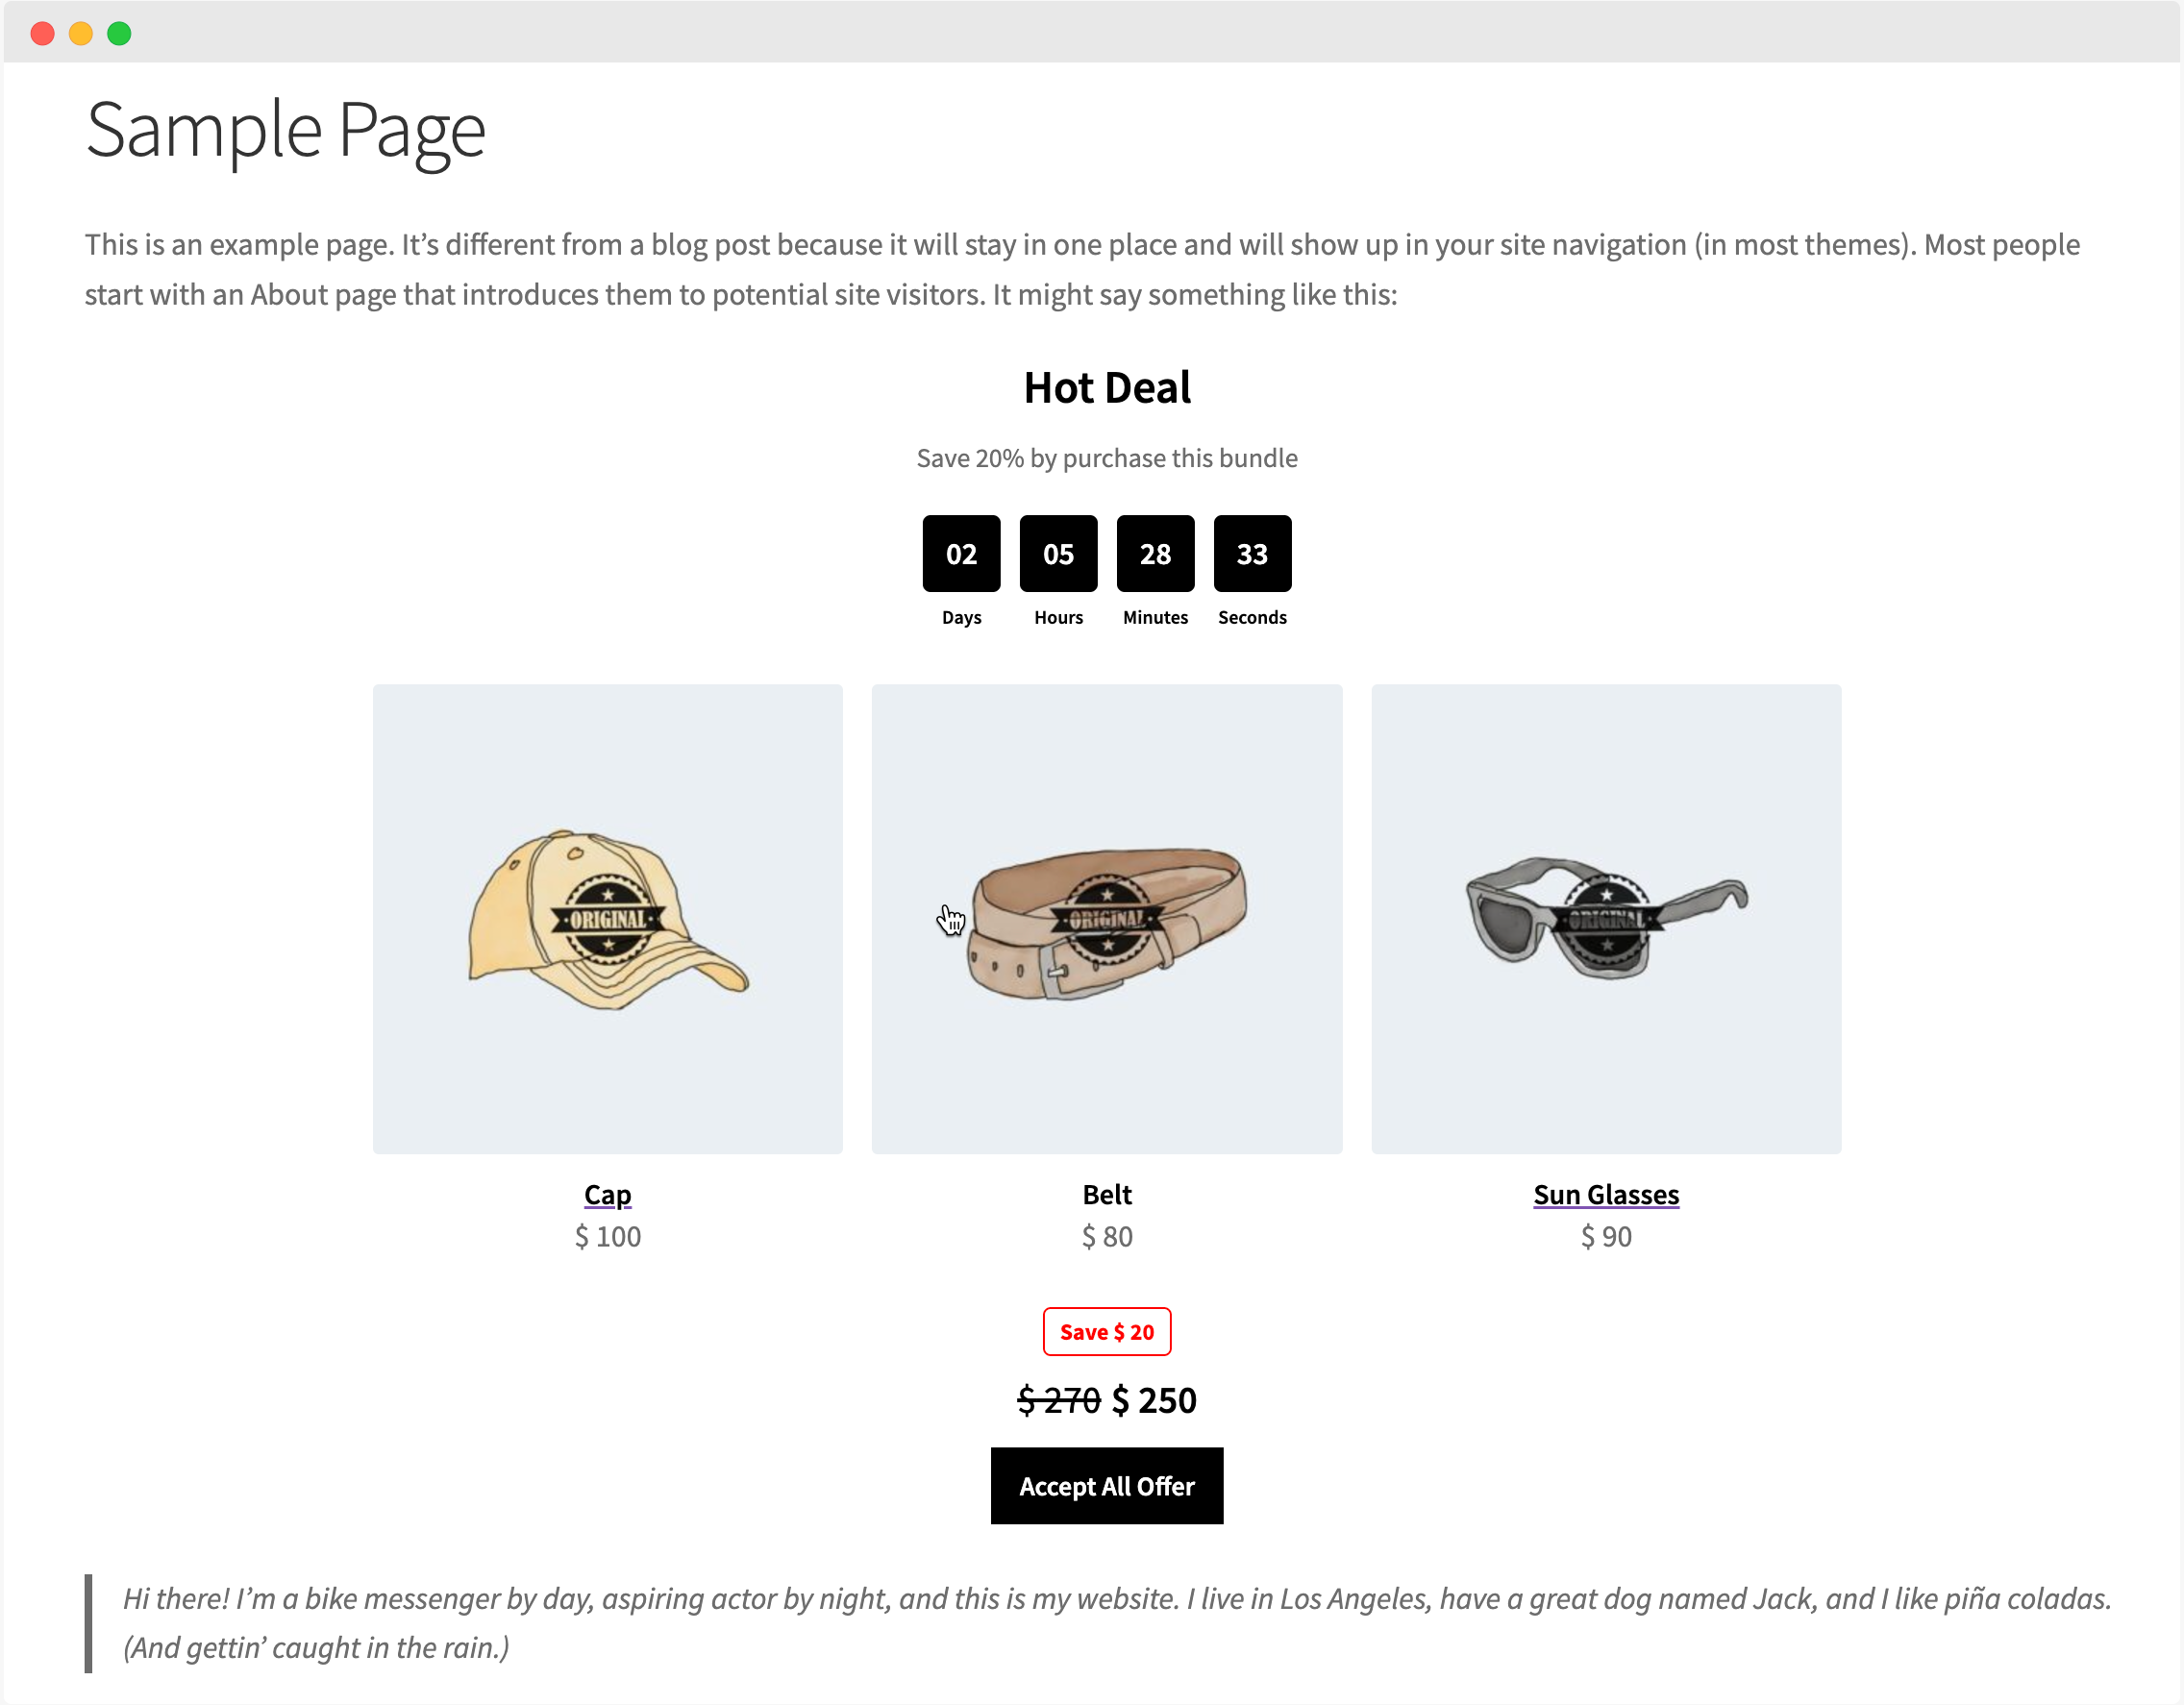Click the Days countdown box
Viewport: 2184px width, 1705px height.
point(961,553)
